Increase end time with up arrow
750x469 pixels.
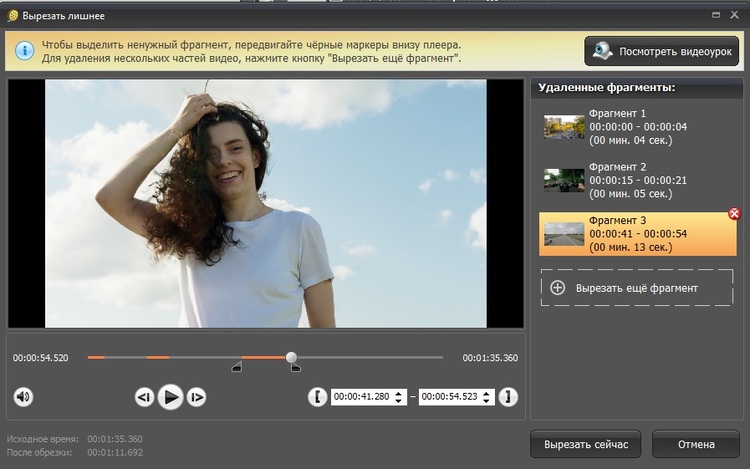click(486, 393)
